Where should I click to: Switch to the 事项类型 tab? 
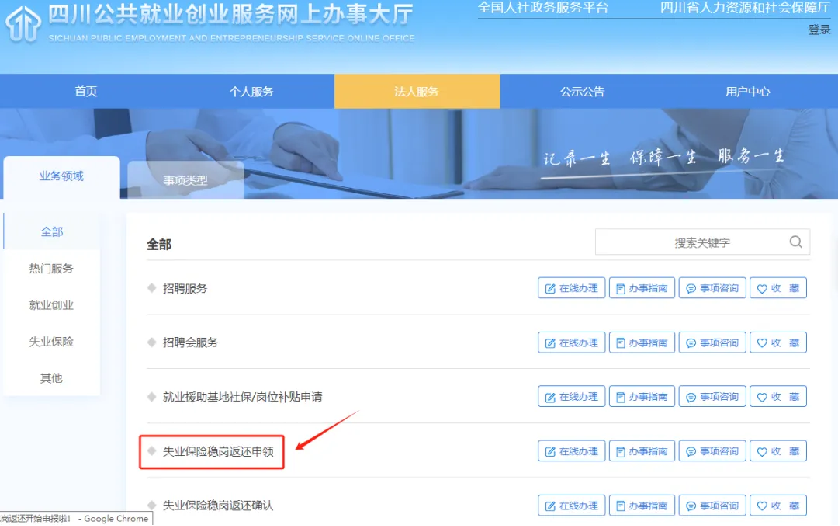(x=185, y=181)
